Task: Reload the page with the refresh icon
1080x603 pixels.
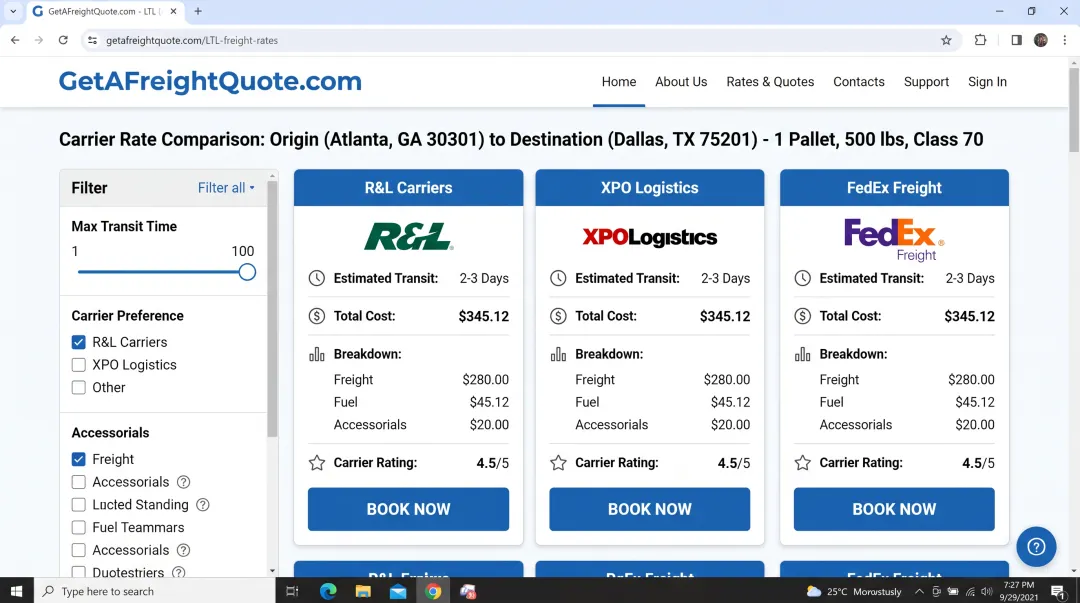Action: 63,40
